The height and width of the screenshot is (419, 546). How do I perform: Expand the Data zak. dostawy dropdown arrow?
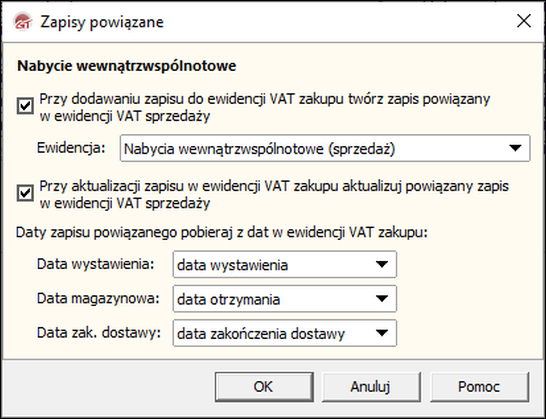(x=382, y=333)
